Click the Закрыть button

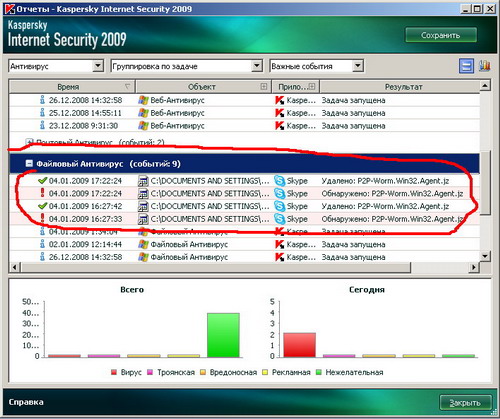click(x=465, y=403)
